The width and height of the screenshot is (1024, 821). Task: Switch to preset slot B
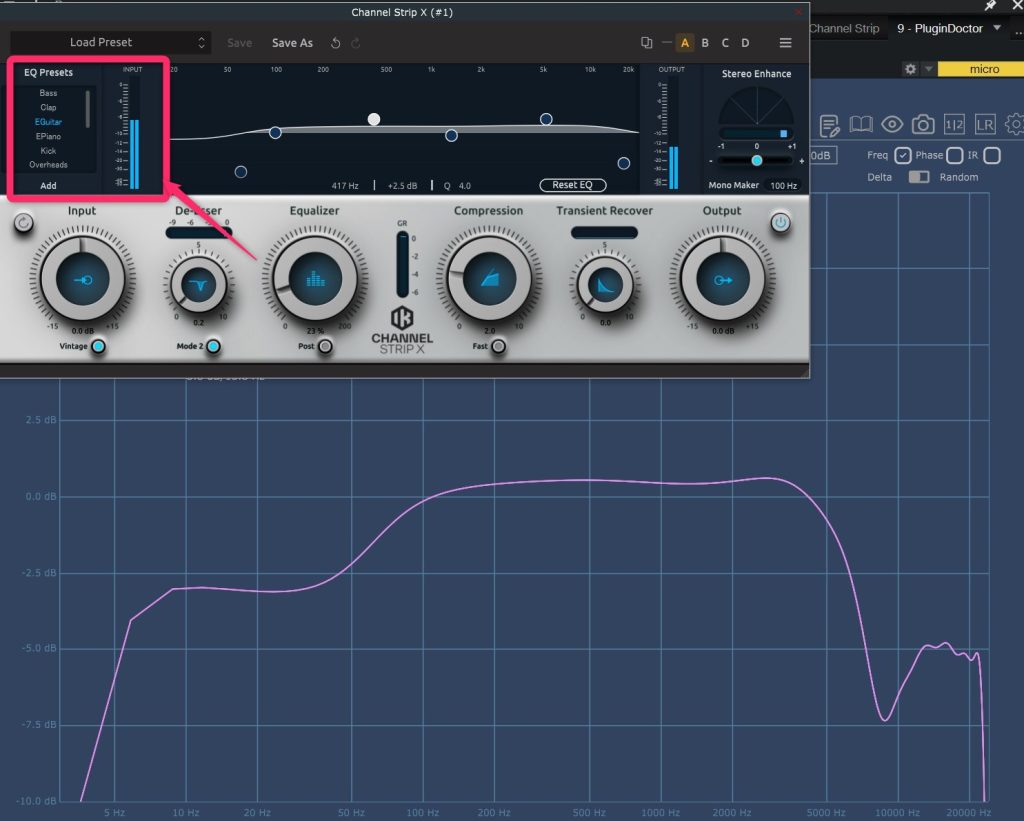(705, 43)
